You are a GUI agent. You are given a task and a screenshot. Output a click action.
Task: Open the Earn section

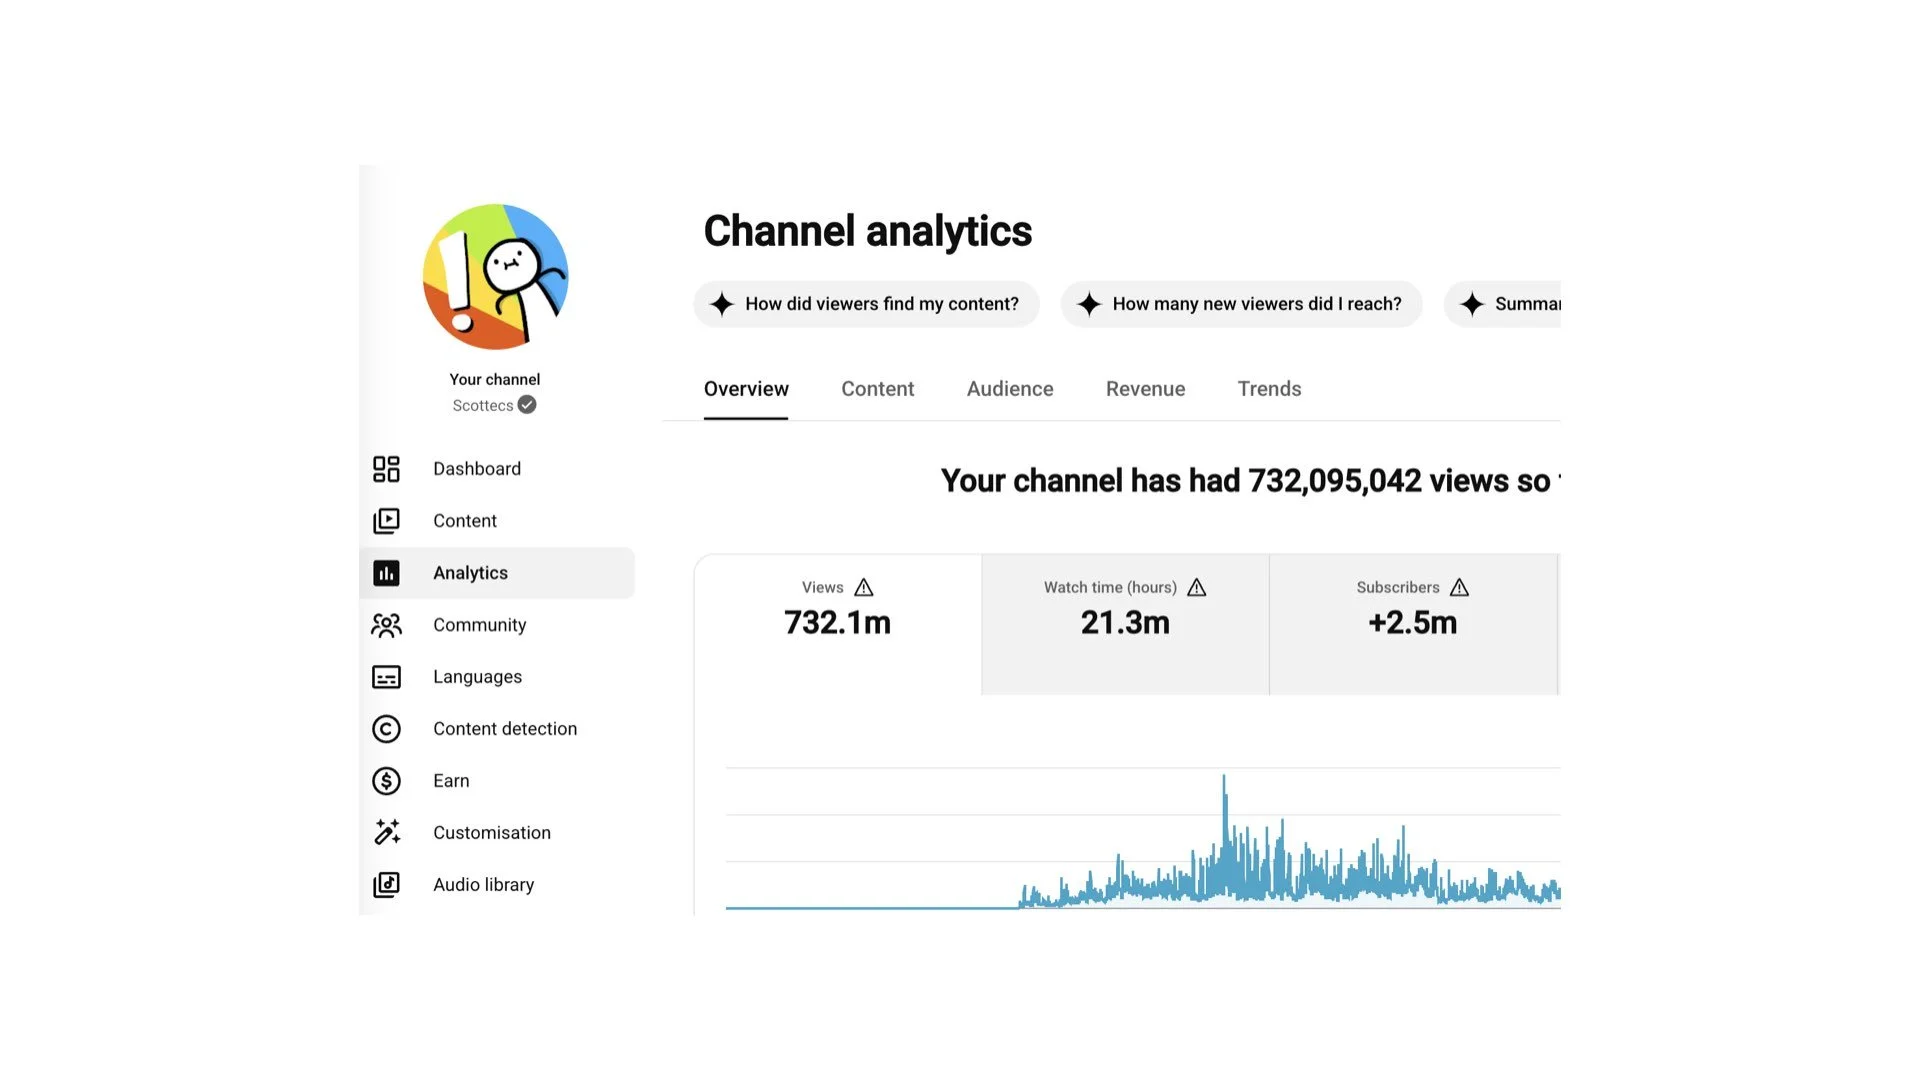pos(497,781)
